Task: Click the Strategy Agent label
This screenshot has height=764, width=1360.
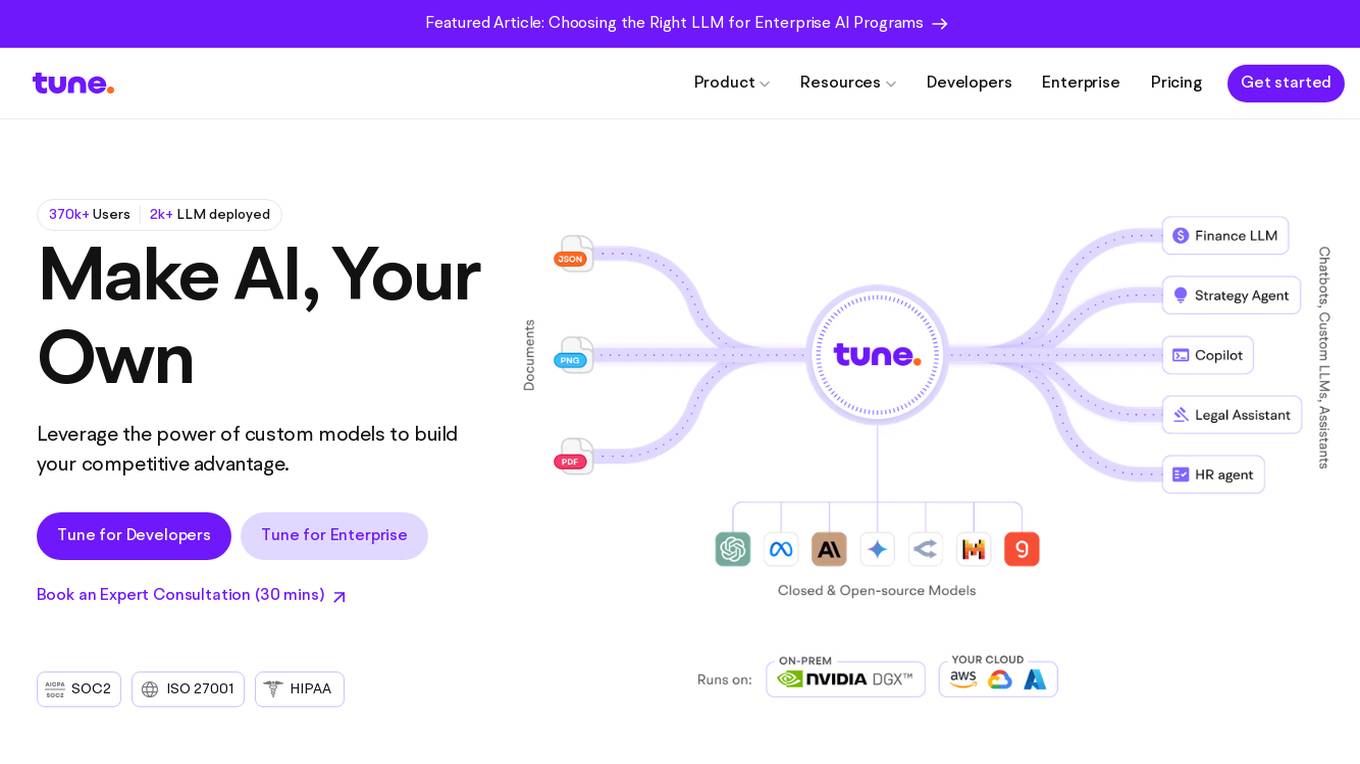Action: click(x=1242, y=296)
